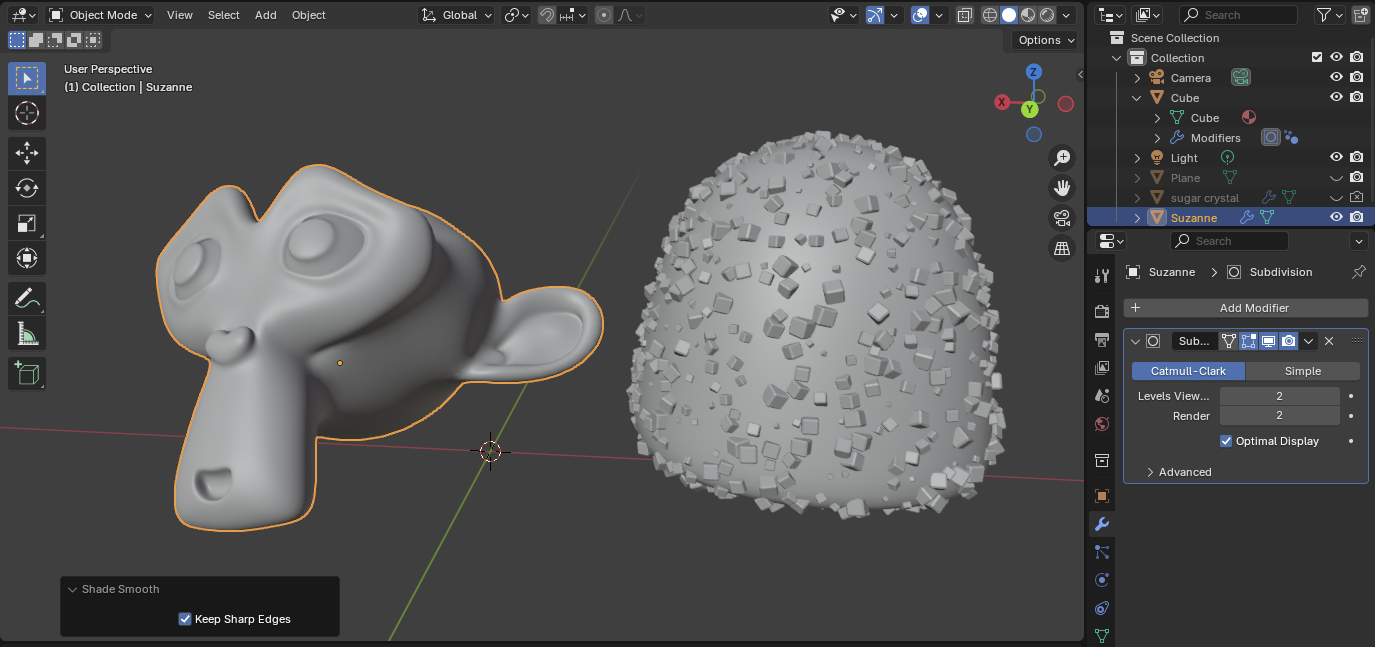Click the Levels Viewport value field

1279,396
